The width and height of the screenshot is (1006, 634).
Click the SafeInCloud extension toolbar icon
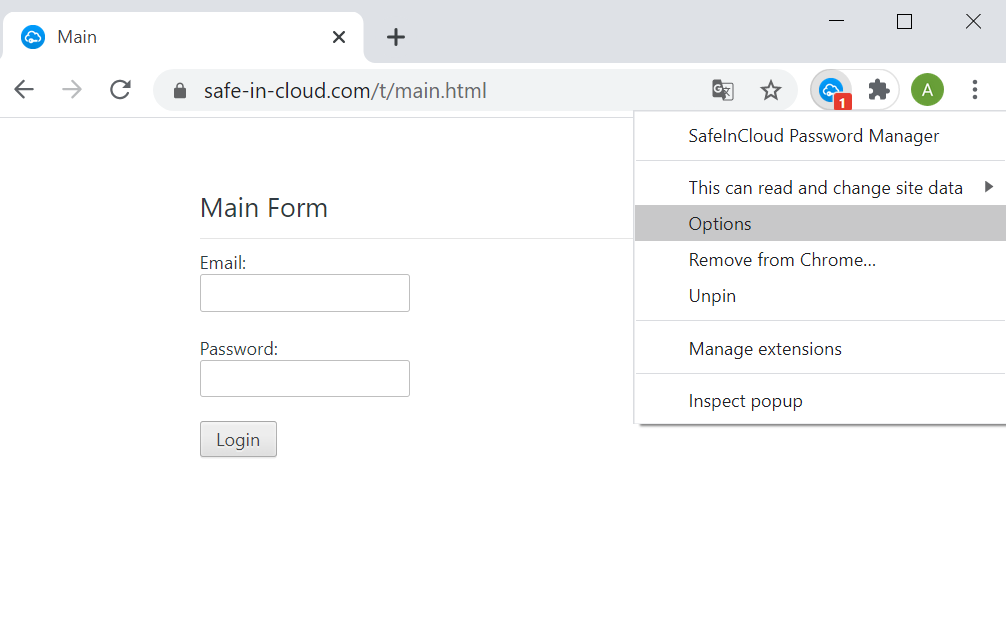click(x=830, y=90)
